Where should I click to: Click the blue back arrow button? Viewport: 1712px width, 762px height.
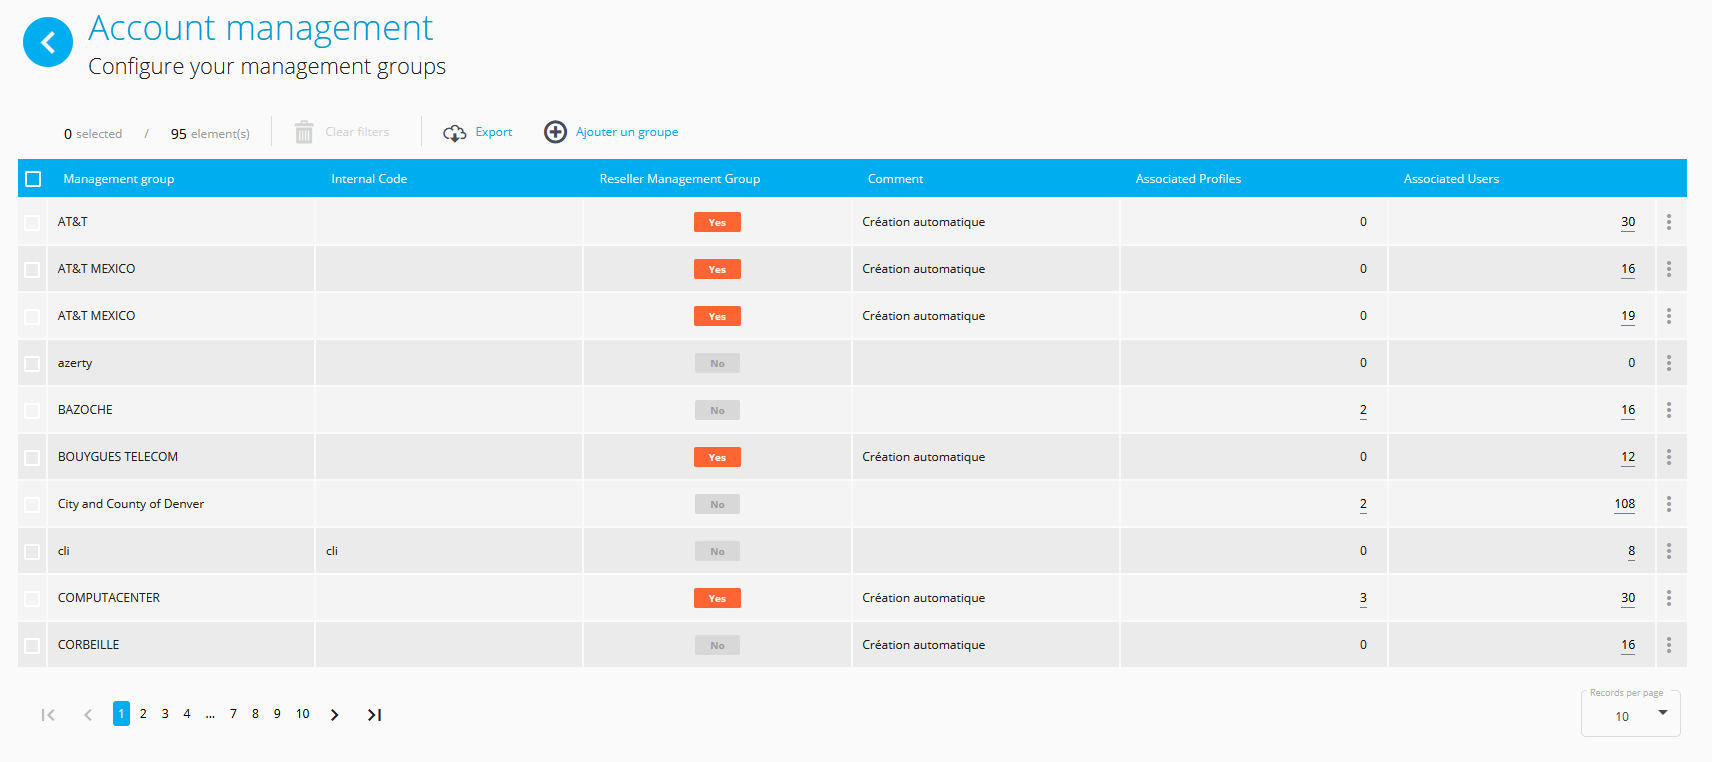coord(47,42)
